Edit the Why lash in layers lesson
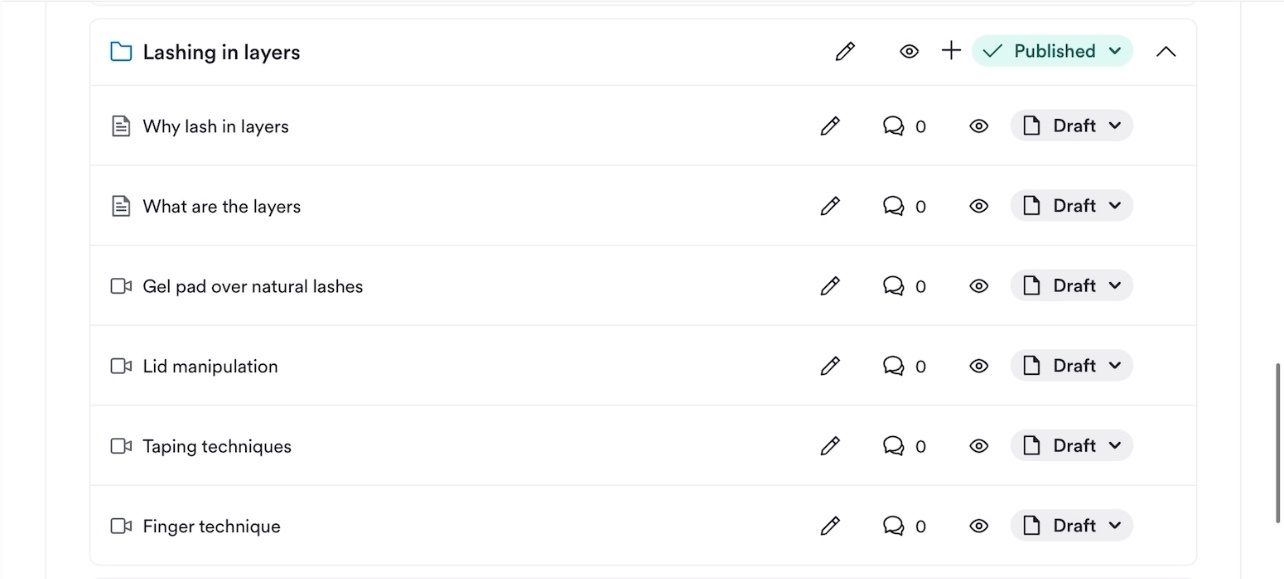Viewport: 1284px width, 579px height. pos(830,126)
